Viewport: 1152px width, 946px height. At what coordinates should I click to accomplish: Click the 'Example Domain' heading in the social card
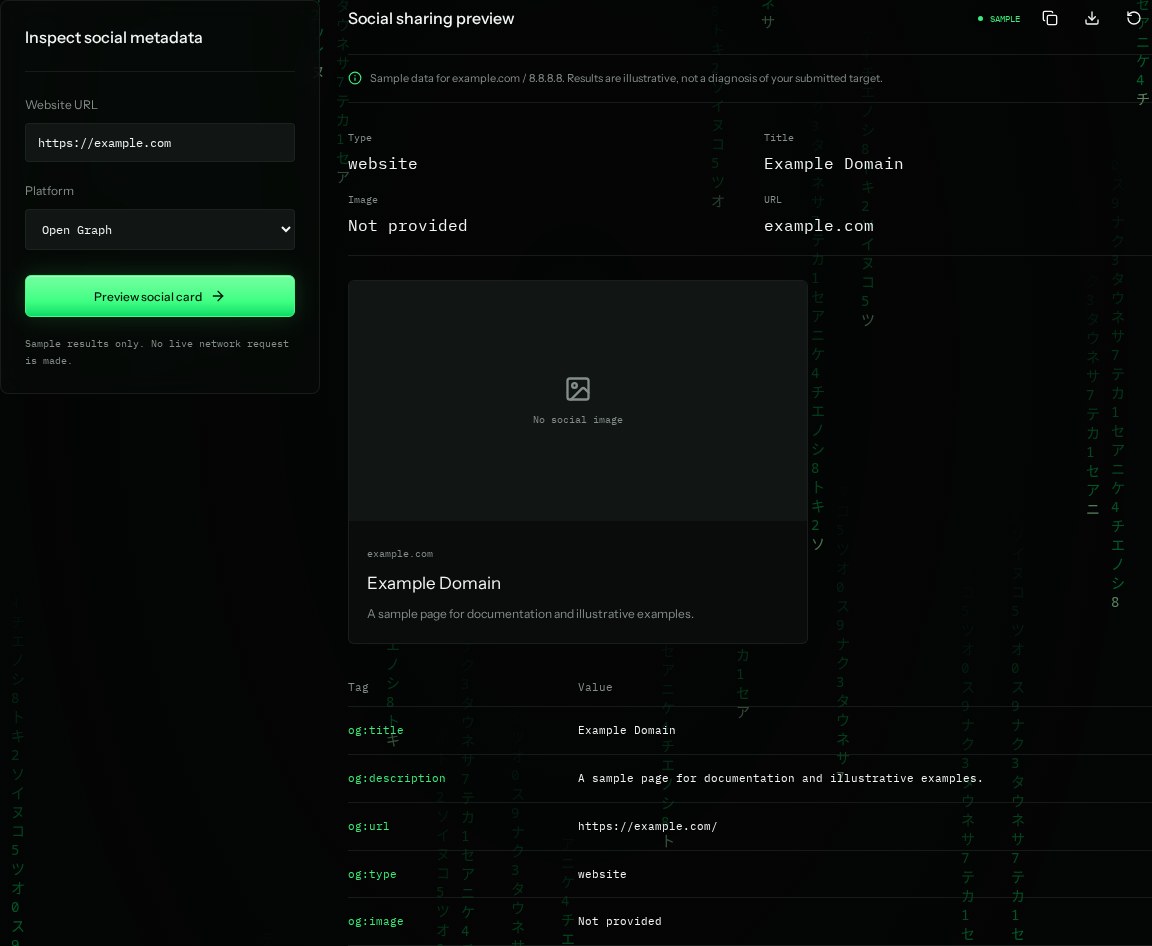(433, 583)
